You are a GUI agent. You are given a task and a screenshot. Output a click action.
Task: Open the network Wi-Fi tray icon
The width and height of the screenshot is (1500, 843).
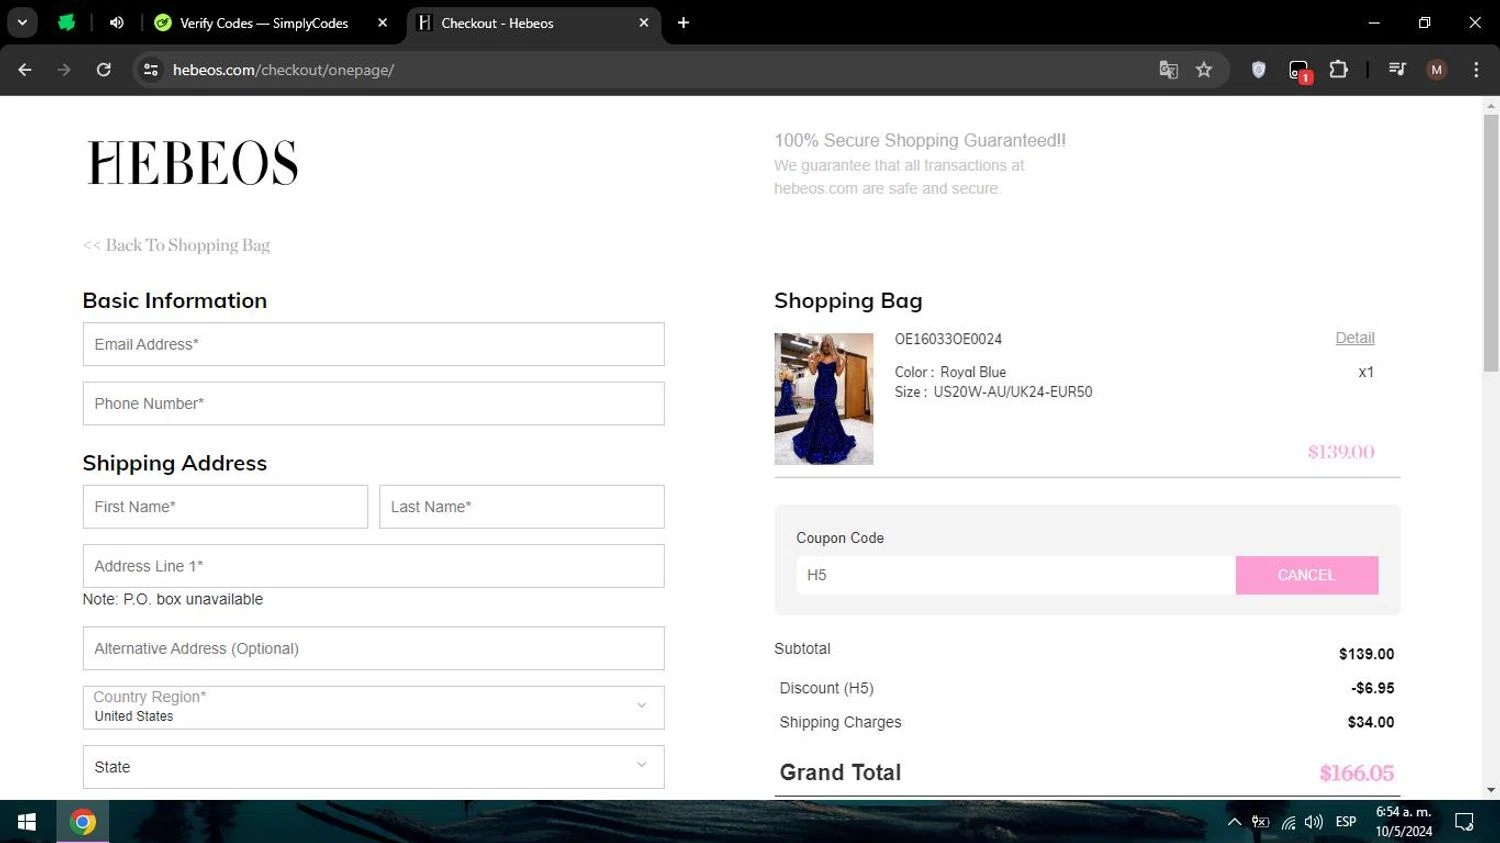[1288, 822]
